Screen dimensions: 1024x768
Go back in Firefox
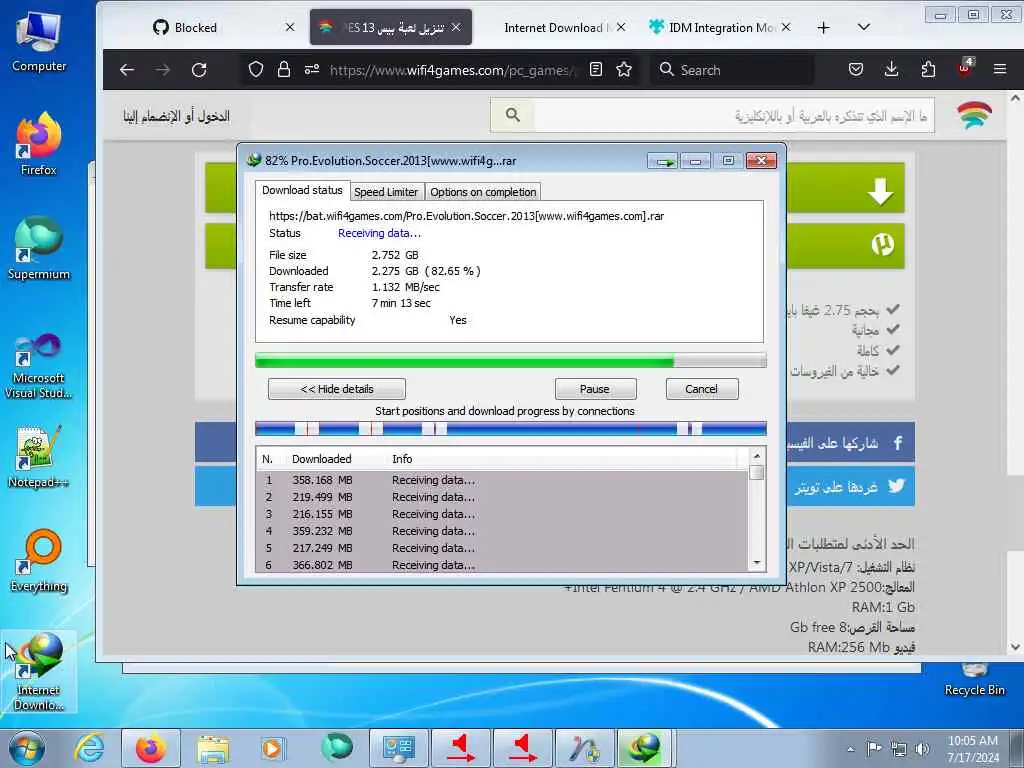tap(127, 70)
